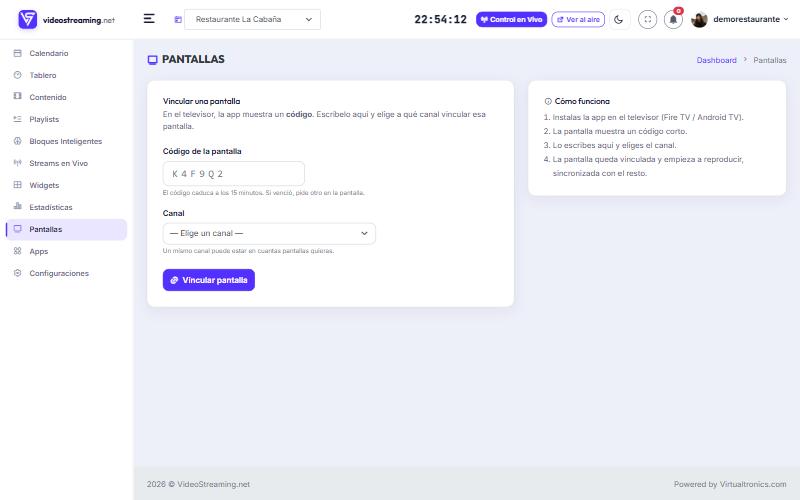Click the info icon next to Cómo funciona
This screenshot has width=800, height=500.
click(x=548, y=102)
